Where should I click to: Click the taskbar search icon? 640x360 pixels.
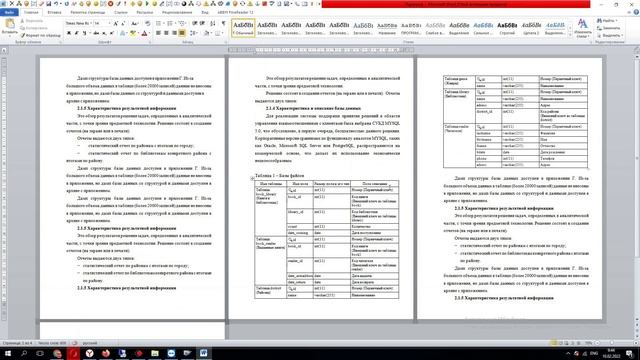24,353
